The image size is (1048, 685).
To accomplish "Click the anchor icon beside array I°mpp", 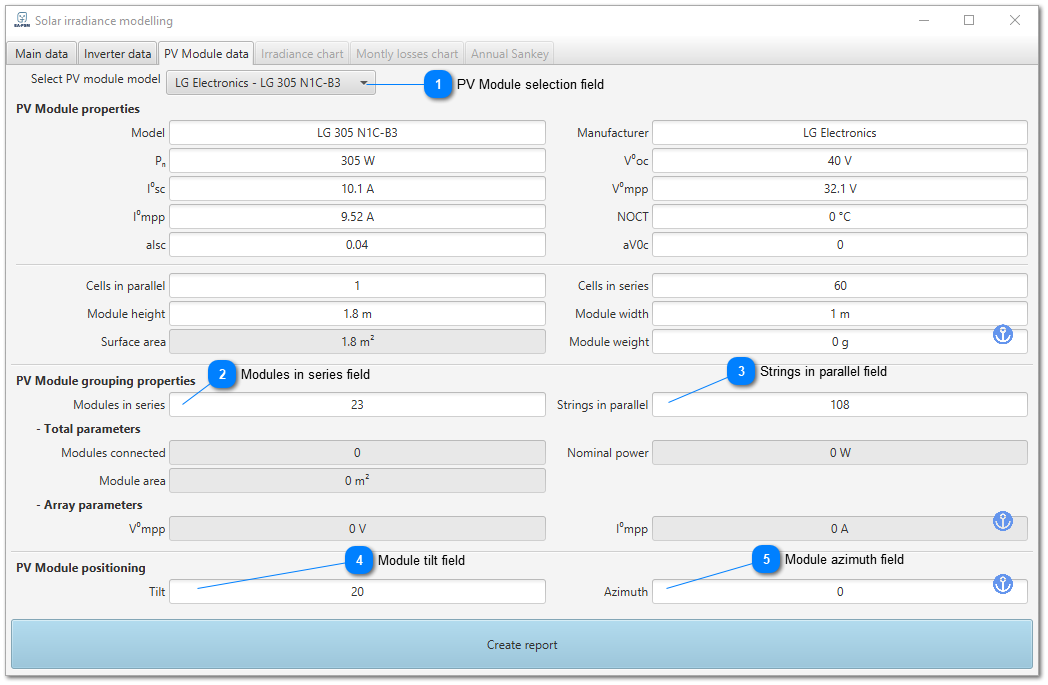I will point(1003,521).
